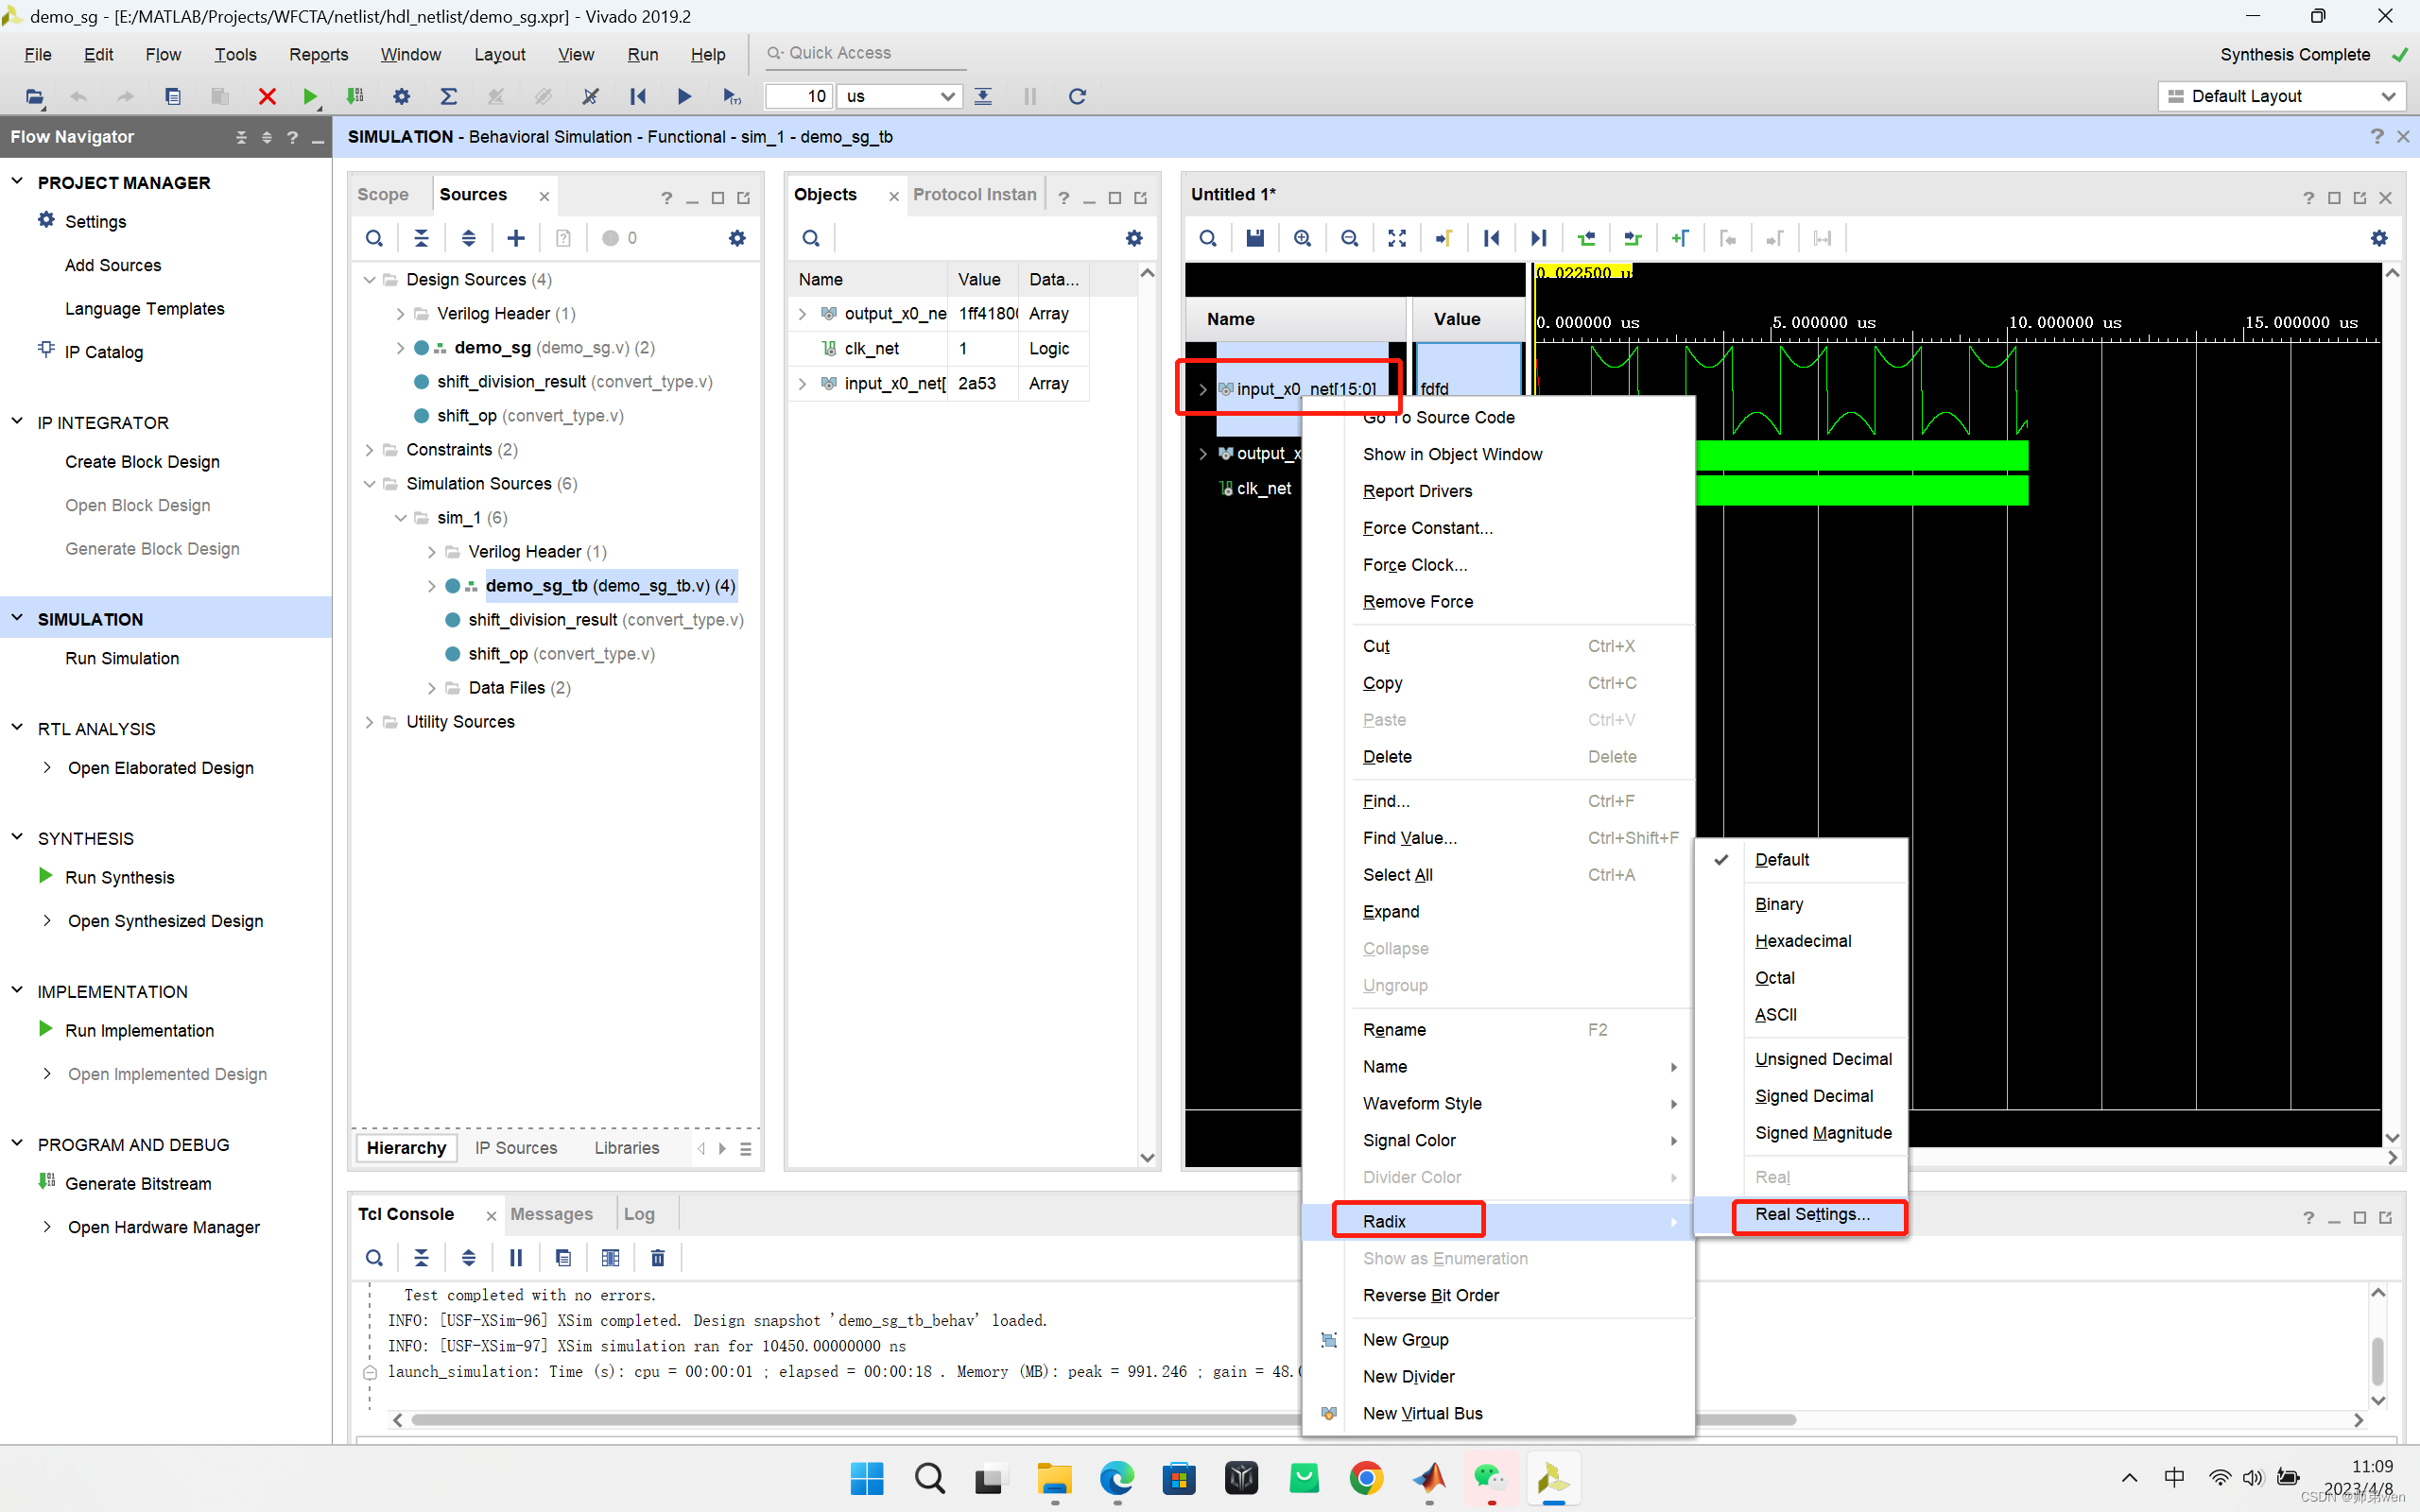
Task: Select Binary radix option
Action: tap(1779, 904)
